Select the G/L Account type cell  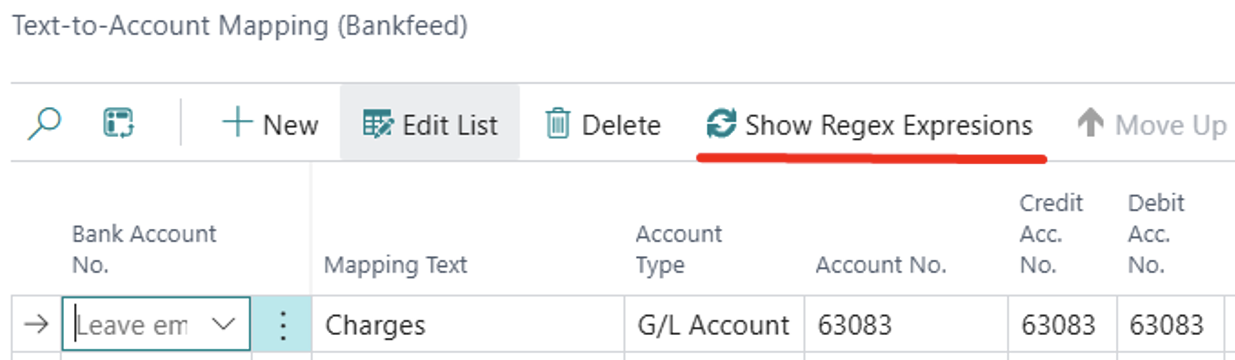[x=714, y=324]
